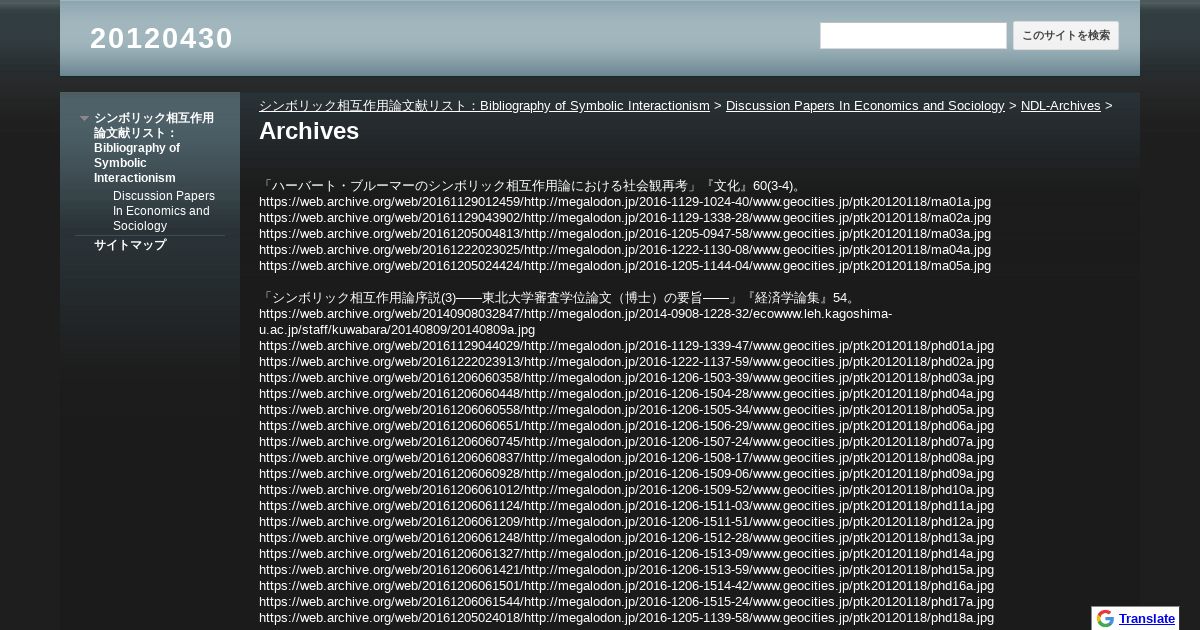The height and width of the screenshot is (630, 1200).
Task: Select the シンボリック相互作用論序説(3) title line
Action: pyautogui.click(x=558, y=298)
